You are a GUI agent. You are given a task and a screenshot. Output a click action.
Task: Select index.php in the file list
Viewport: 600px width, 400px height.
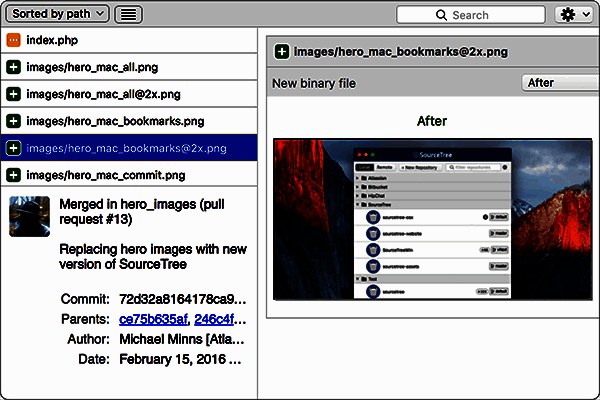pyautogui.click(x=129, y=40)
